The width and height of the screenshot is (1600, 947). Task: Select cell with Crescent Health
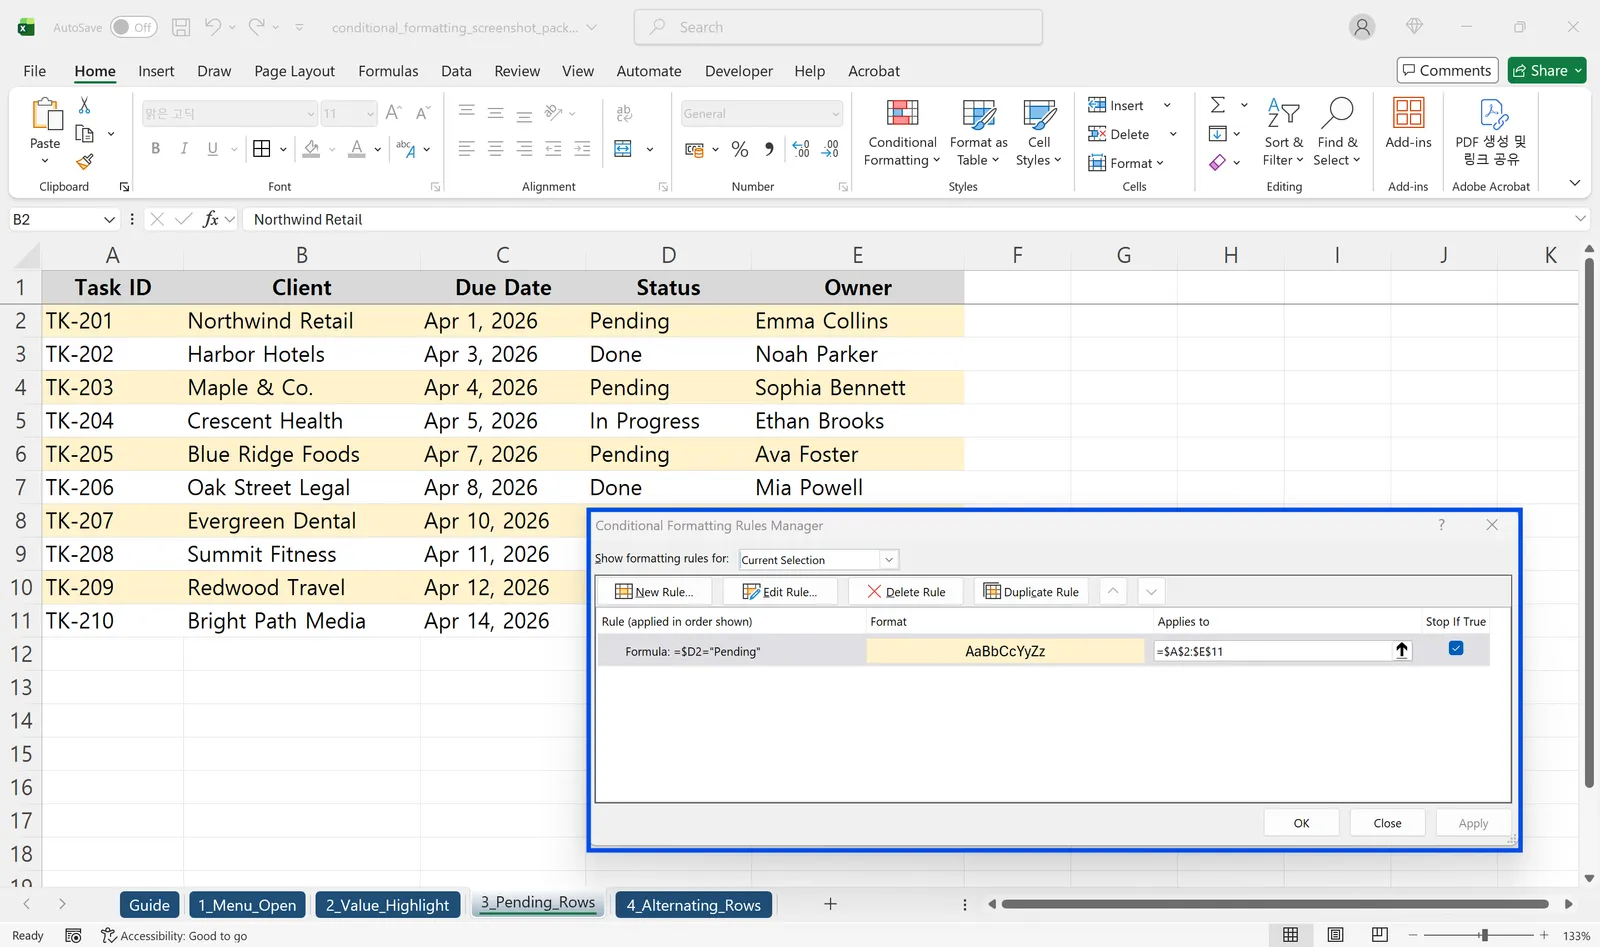click(x=302, y=421)
